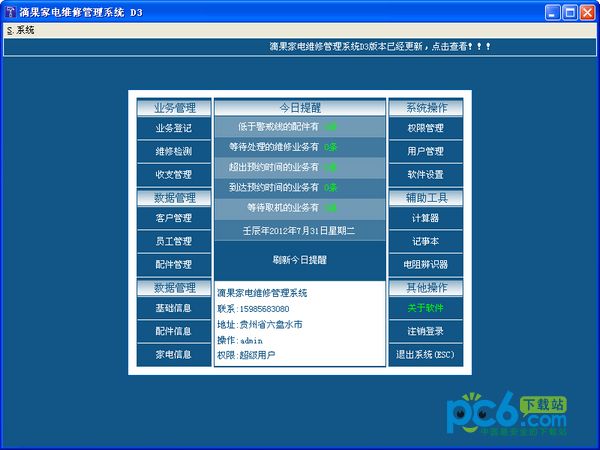600x450 pixels.
Task: Open 配件信息
Action: pos(174,331)
